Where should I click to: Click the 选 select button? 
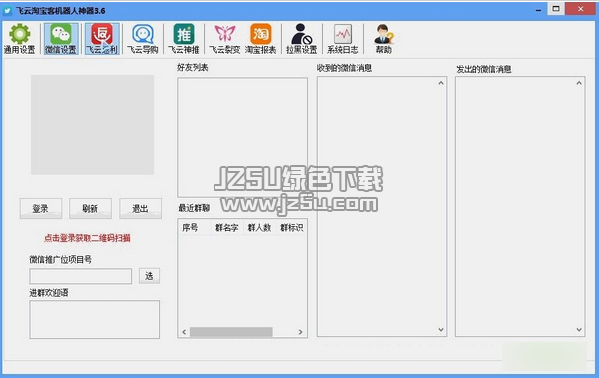pyautogui.click(x=149, y=276)
